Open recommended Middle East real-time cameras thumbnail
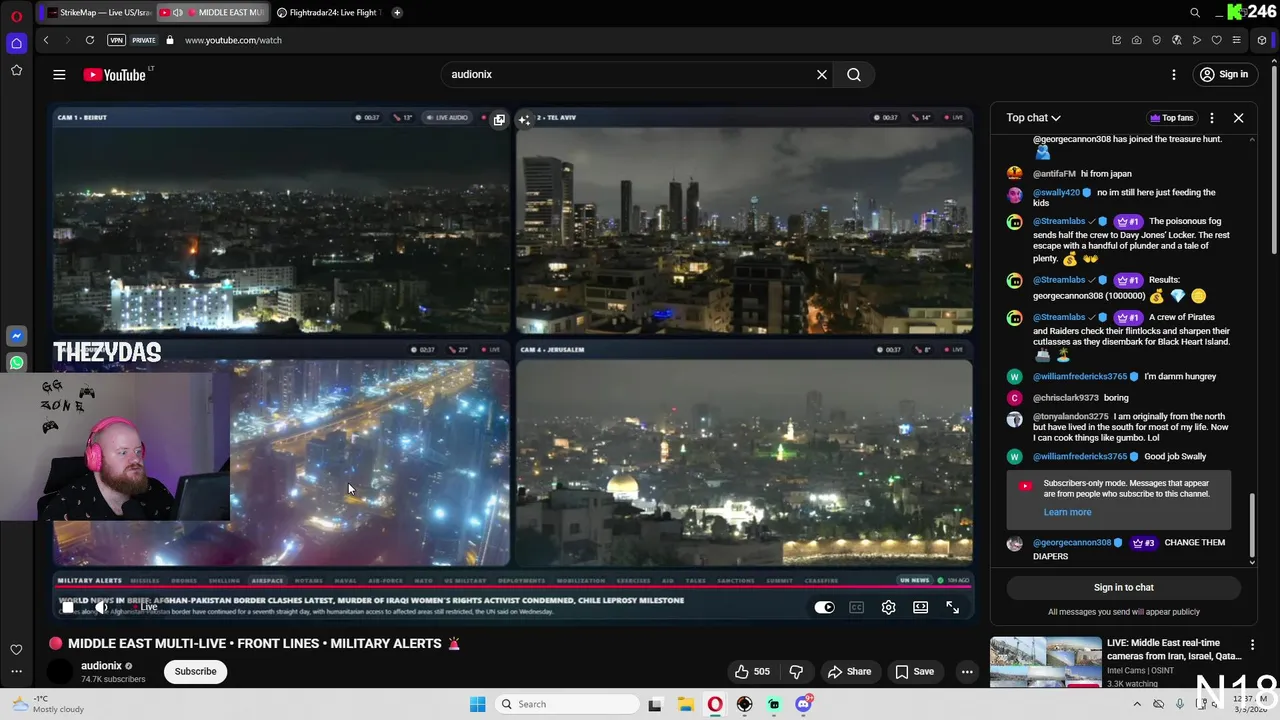The image size is (1280, 720). point(1045,662)
